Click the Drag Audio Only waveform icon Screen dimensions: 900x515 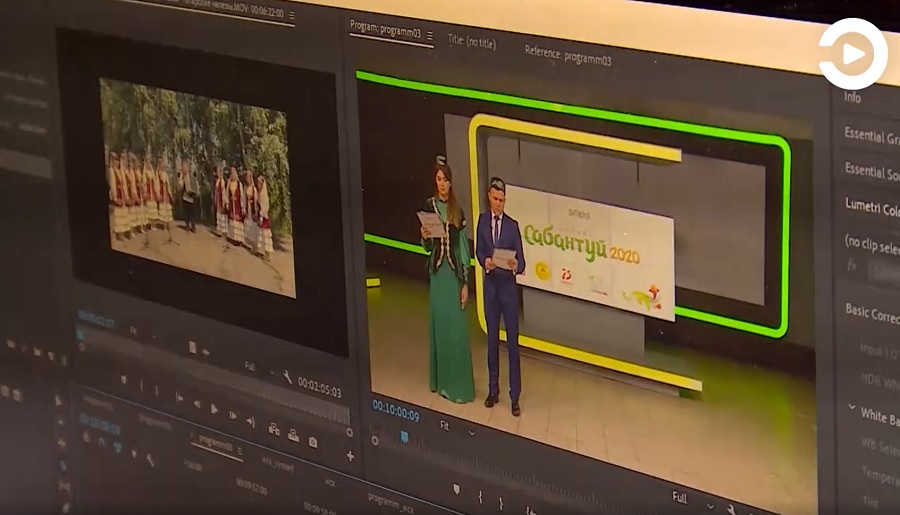tap(205, 351)
